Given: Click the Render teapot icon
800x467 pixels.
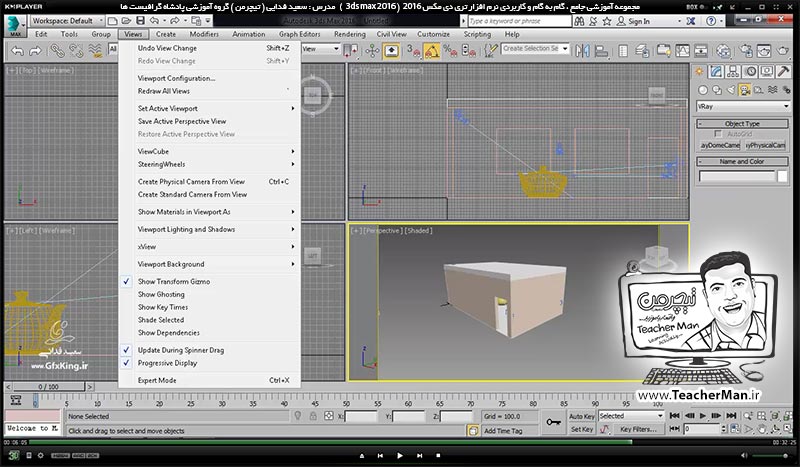Looking at the screenshot, I should 783,51.
